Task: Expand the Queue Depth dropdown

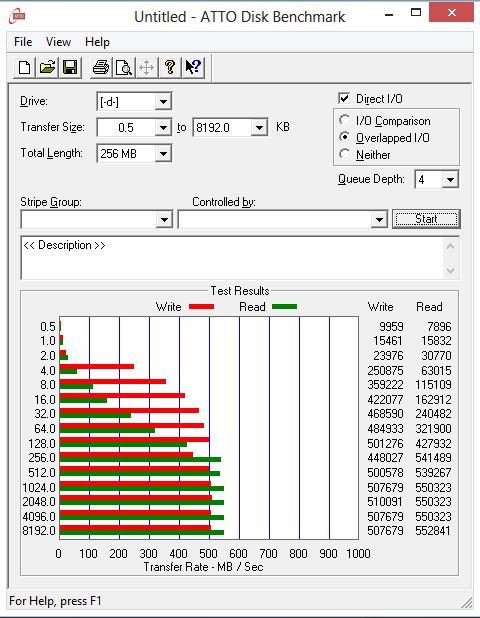Action: [x=450, y=180]
